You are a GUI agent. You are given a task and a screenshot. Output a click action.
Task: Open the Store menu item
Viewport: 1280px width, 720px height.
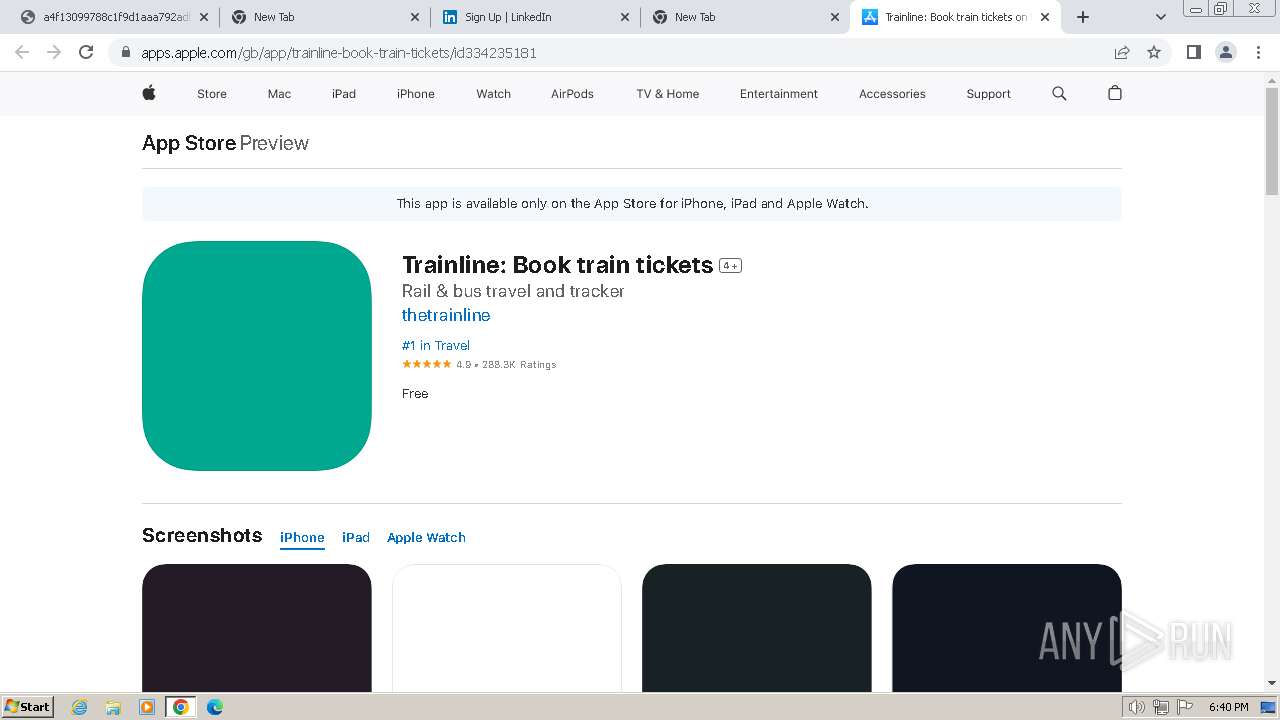coord(212,94)
